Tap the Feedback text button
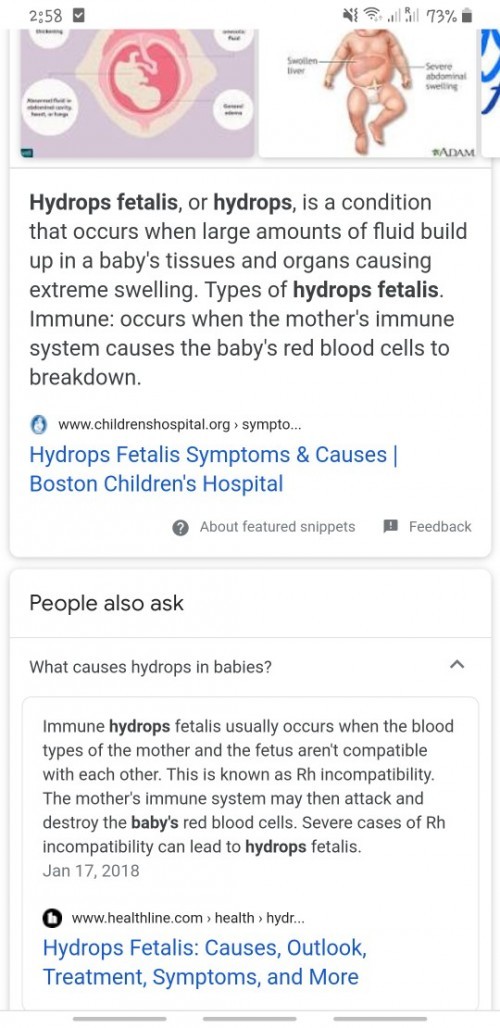This screenshot has width=500, height=1028. tap(440, 526)
